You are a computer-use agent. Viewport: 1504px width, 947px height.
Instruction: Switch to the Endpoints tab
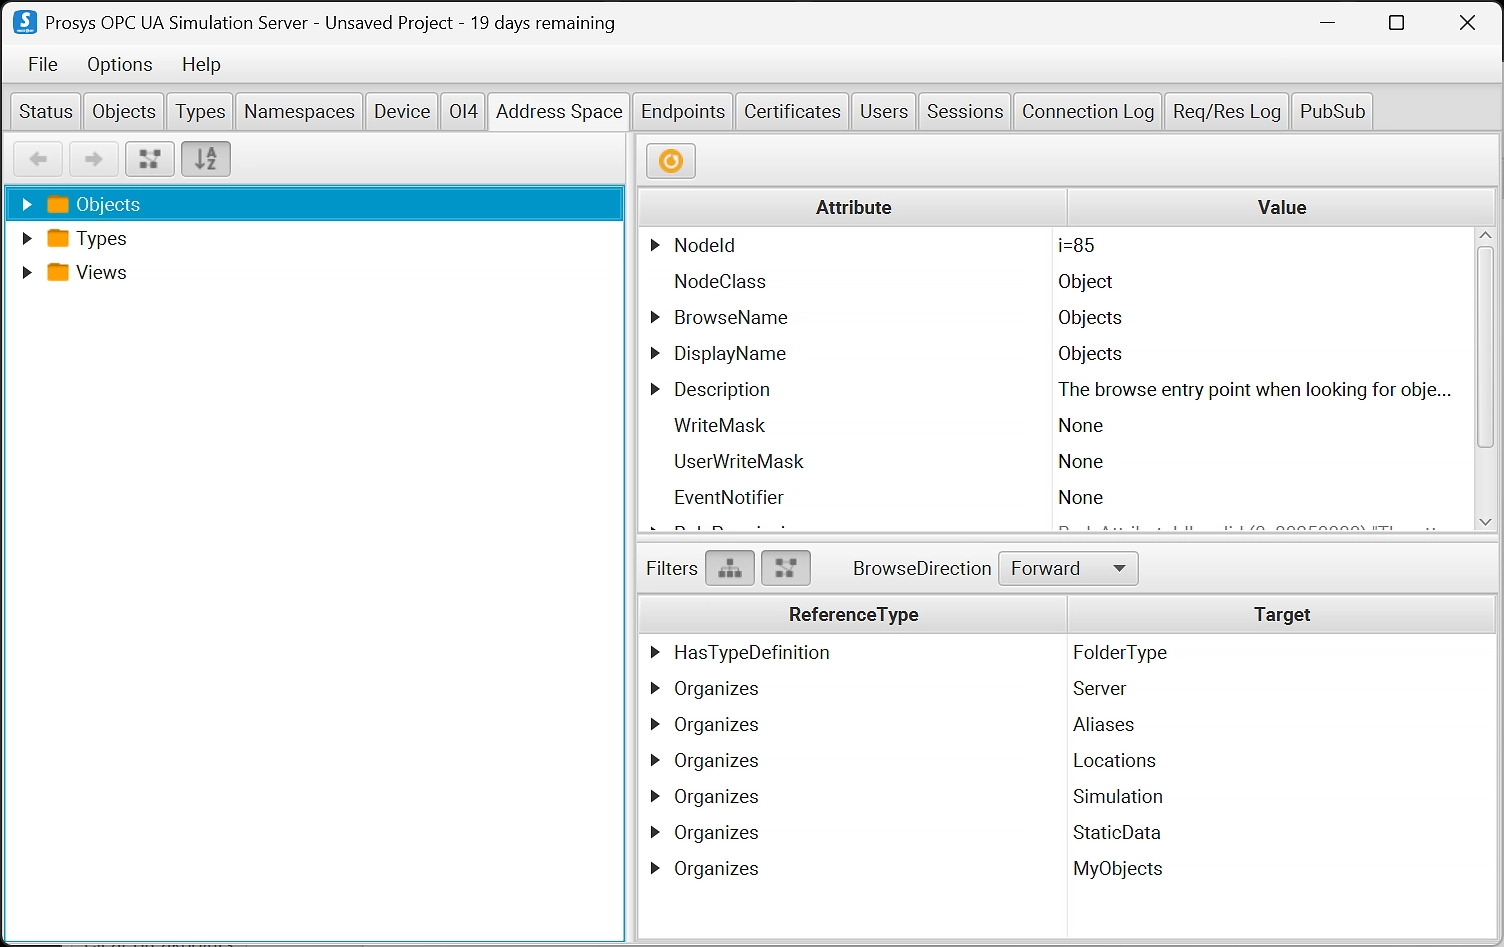[x=683, y=111]
